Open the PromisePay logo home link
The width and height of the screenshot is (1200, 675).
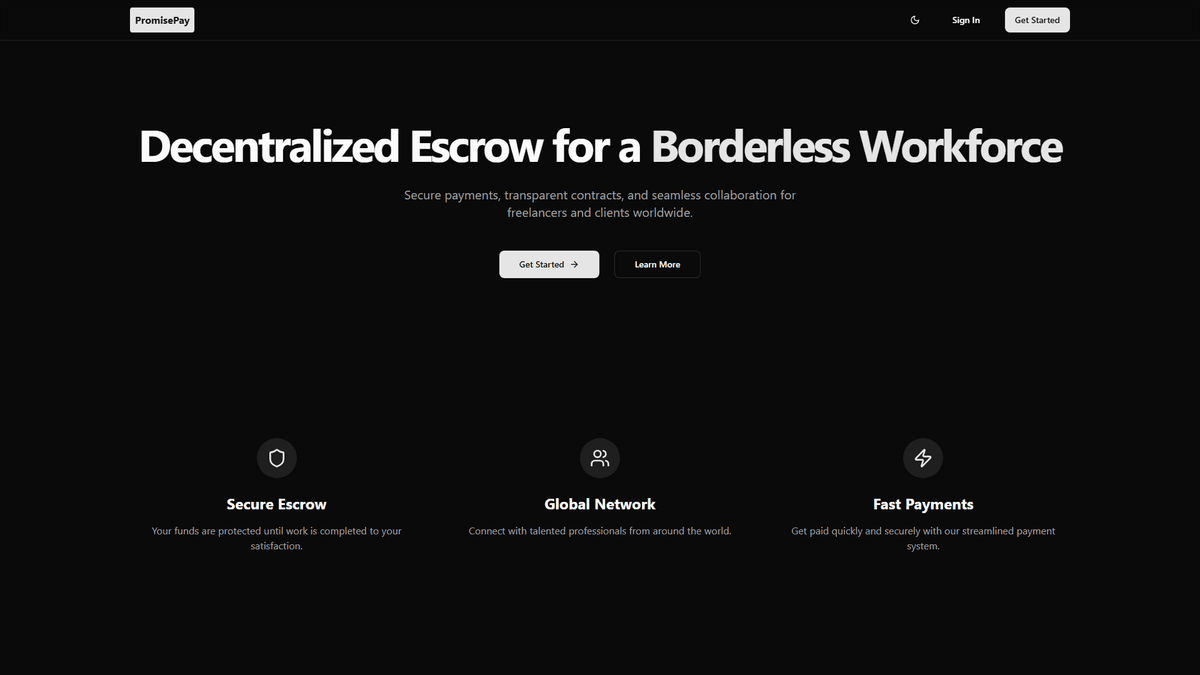162,20
